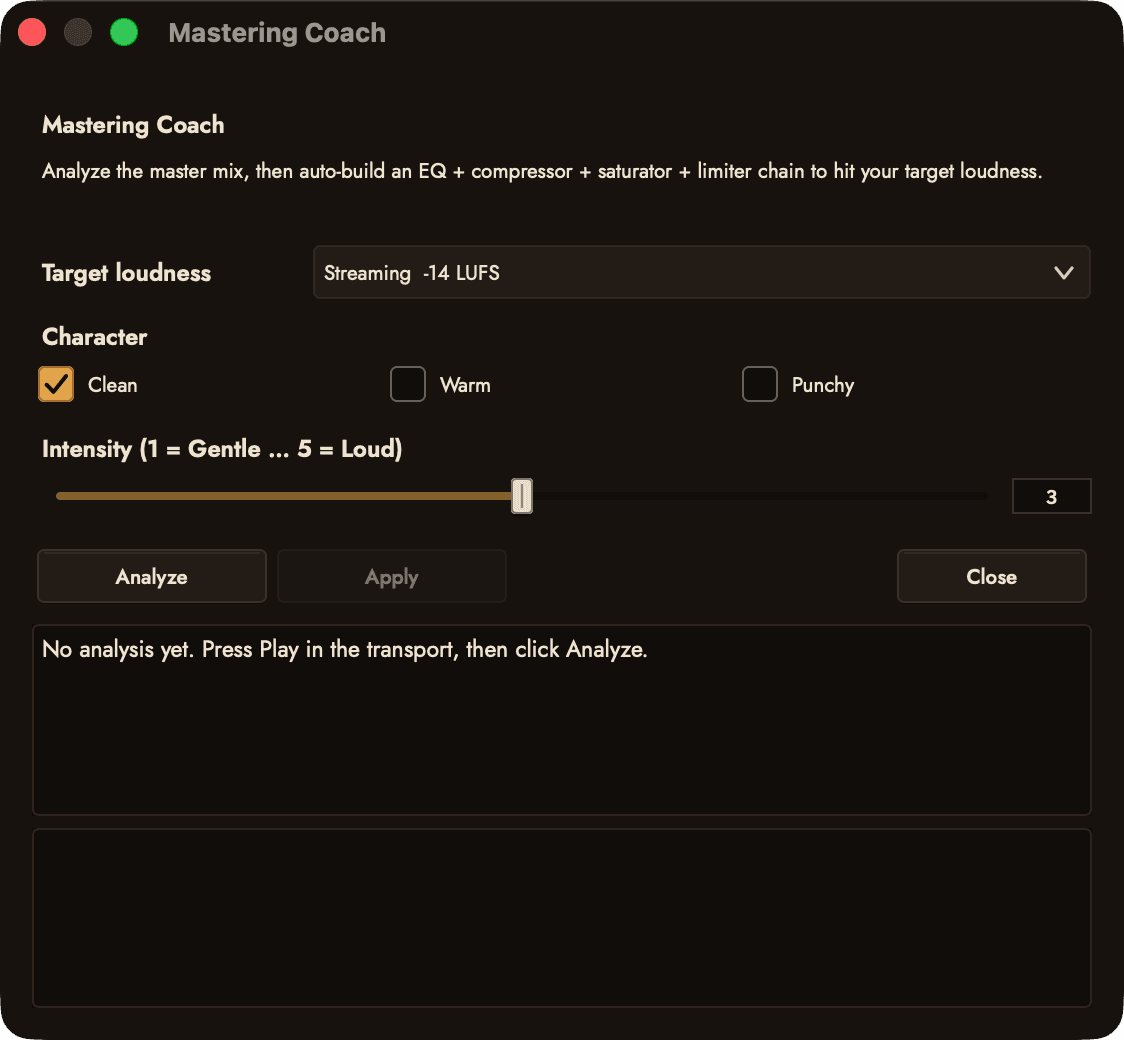The image size is (1124, 1040).
Task: Open the Target loudness dropdown
Action: [701, 272]
